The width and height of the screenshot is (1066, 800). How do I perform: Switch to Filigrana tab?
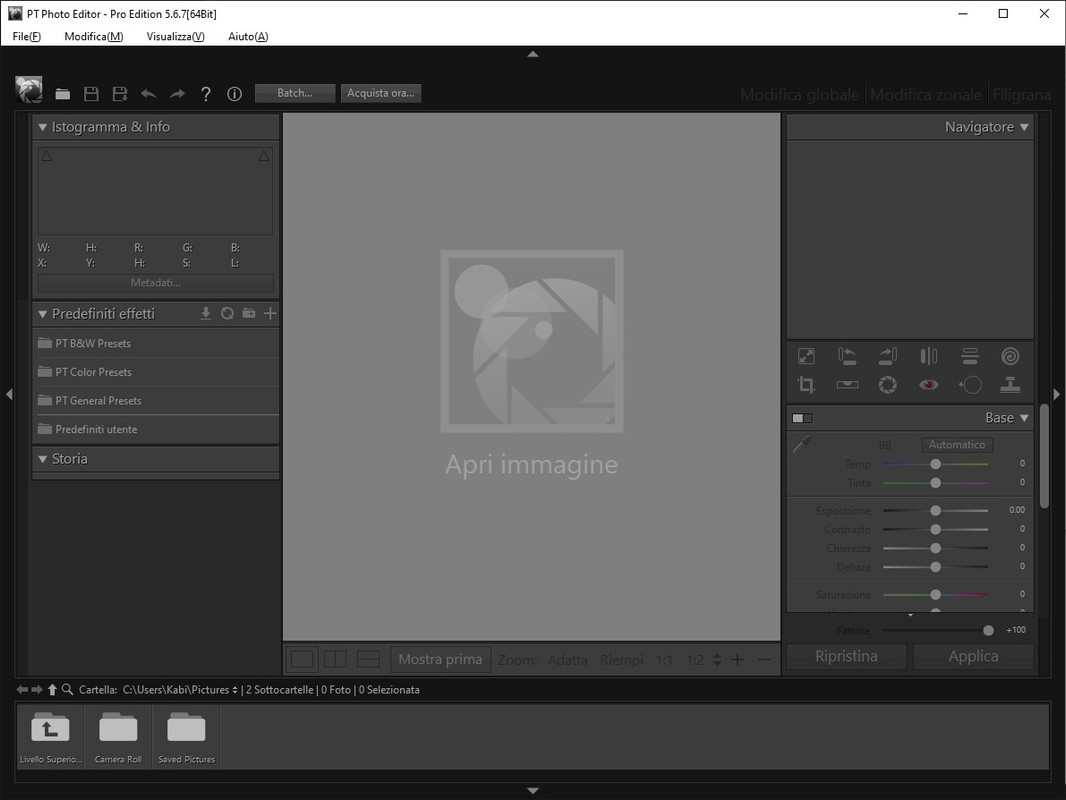click(x=1022, y=94)
